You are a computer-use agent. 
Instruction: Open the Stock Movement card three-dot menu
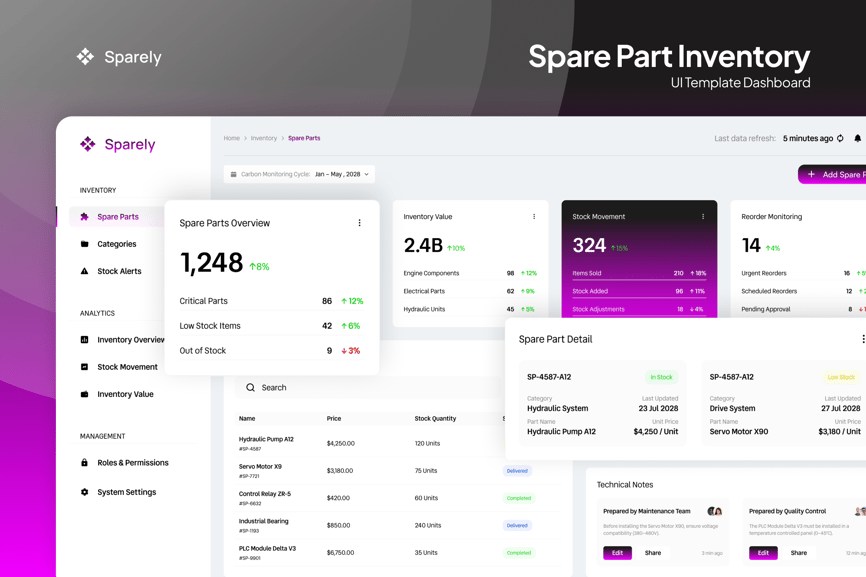pos(703,216)
